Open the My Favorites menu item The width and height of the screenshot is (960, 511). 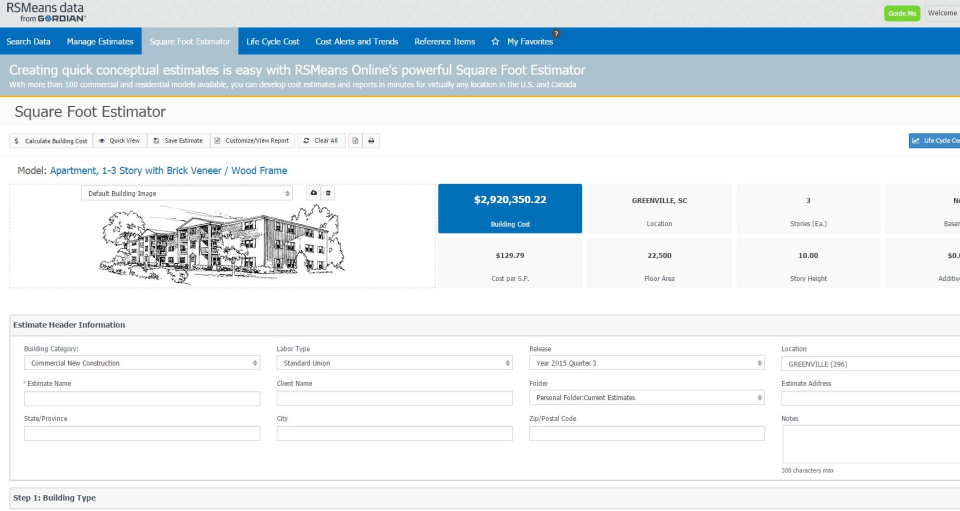coord(530,42)
